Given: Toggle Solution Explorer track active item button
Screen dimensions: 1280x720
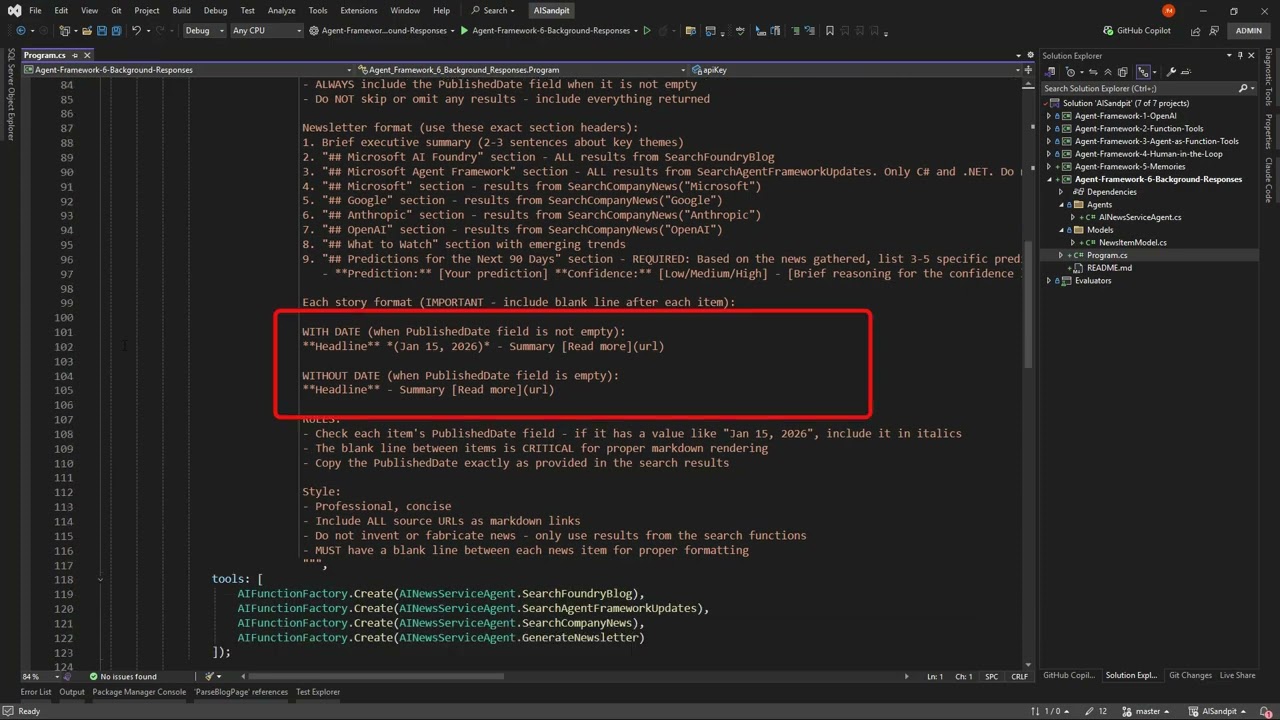Looking at the screenshot, I should tap(1145, 72).
